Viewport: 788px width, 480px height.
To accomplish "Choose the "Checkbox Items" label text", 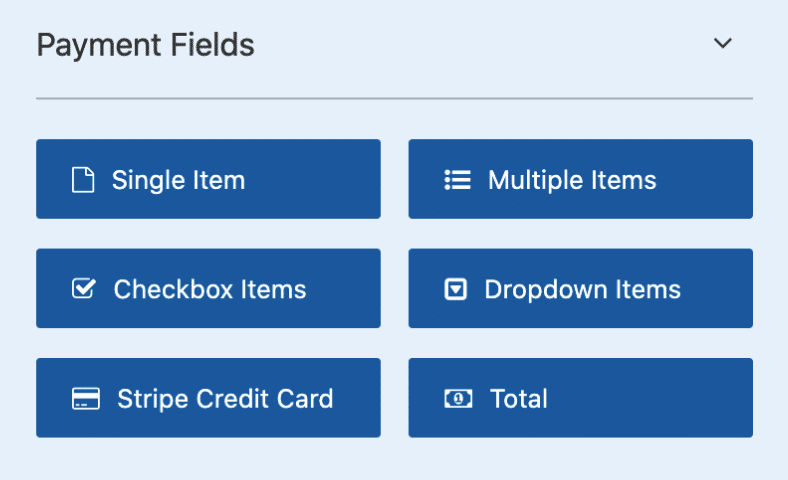I will pos(210,289).
